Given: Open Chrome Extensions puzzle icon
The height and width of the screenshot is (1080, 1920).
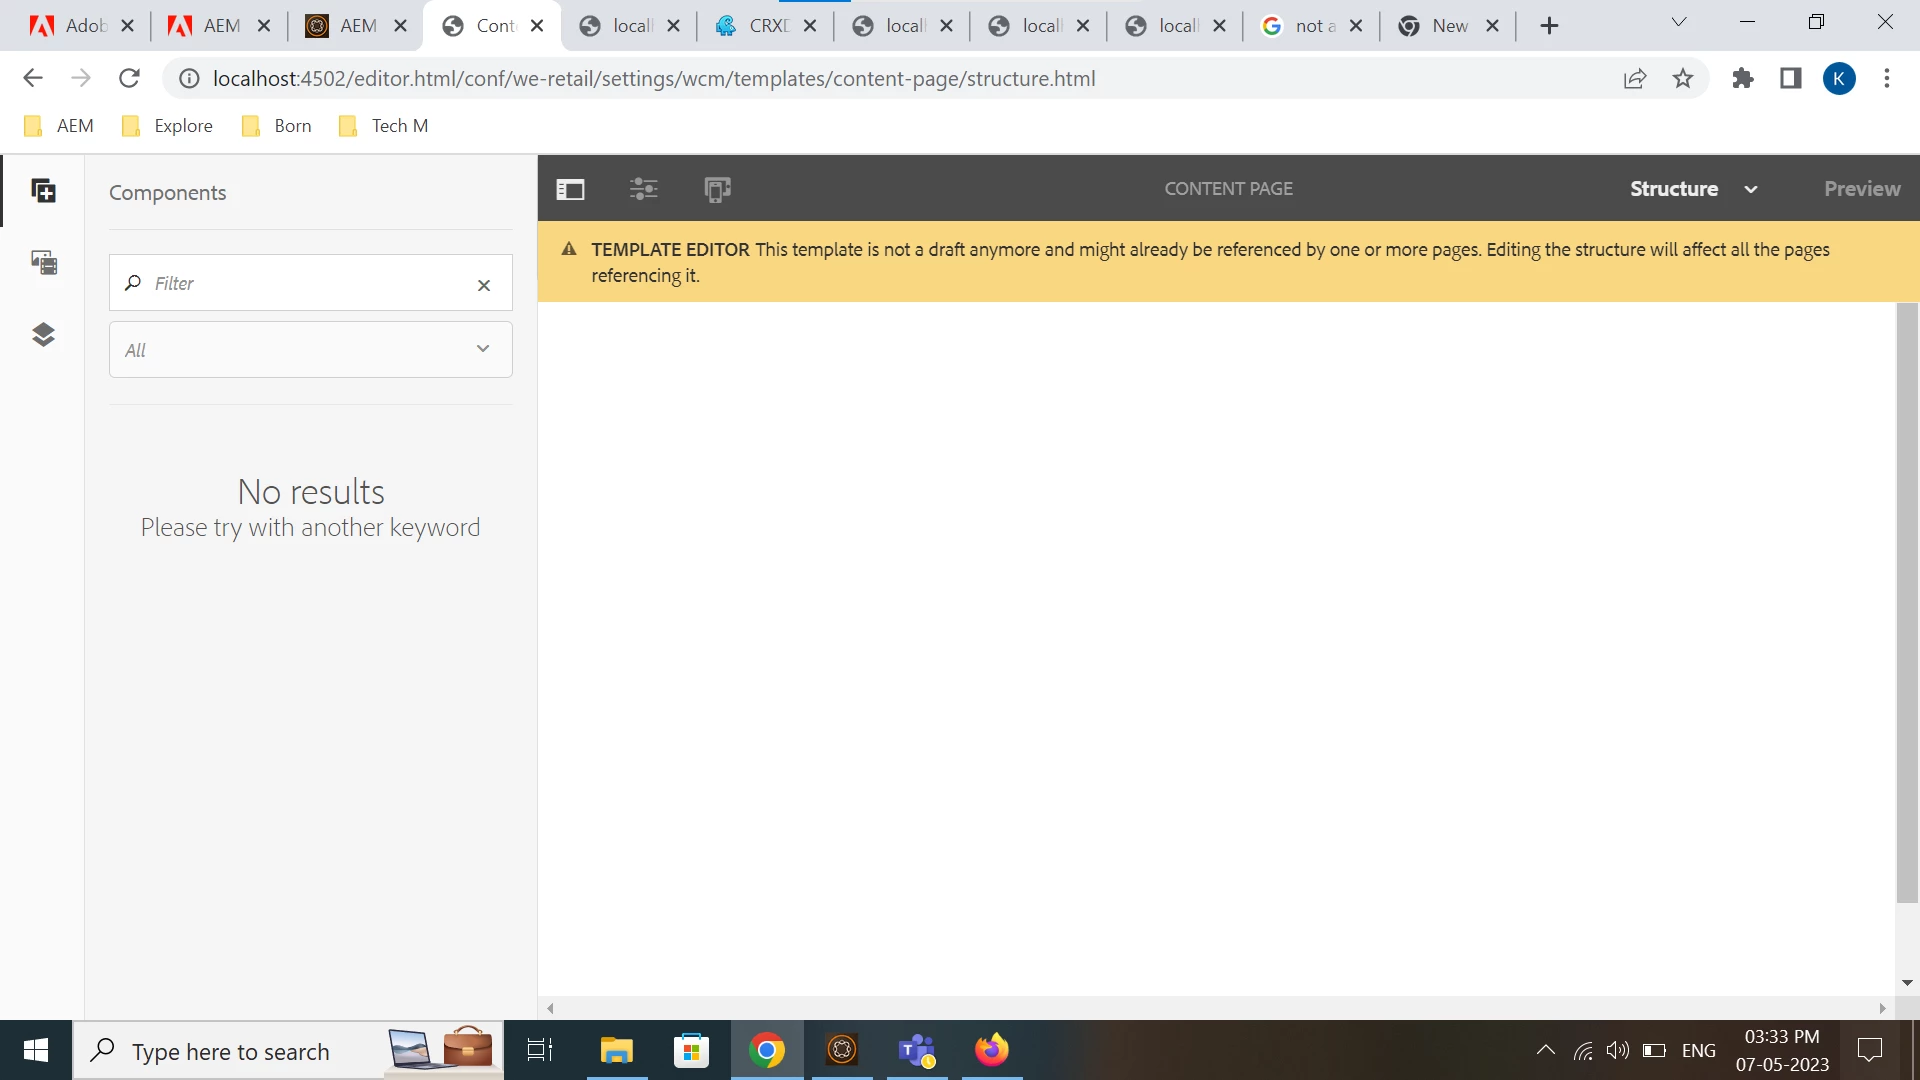Looking at the screenshot, I should [1743, 79].
